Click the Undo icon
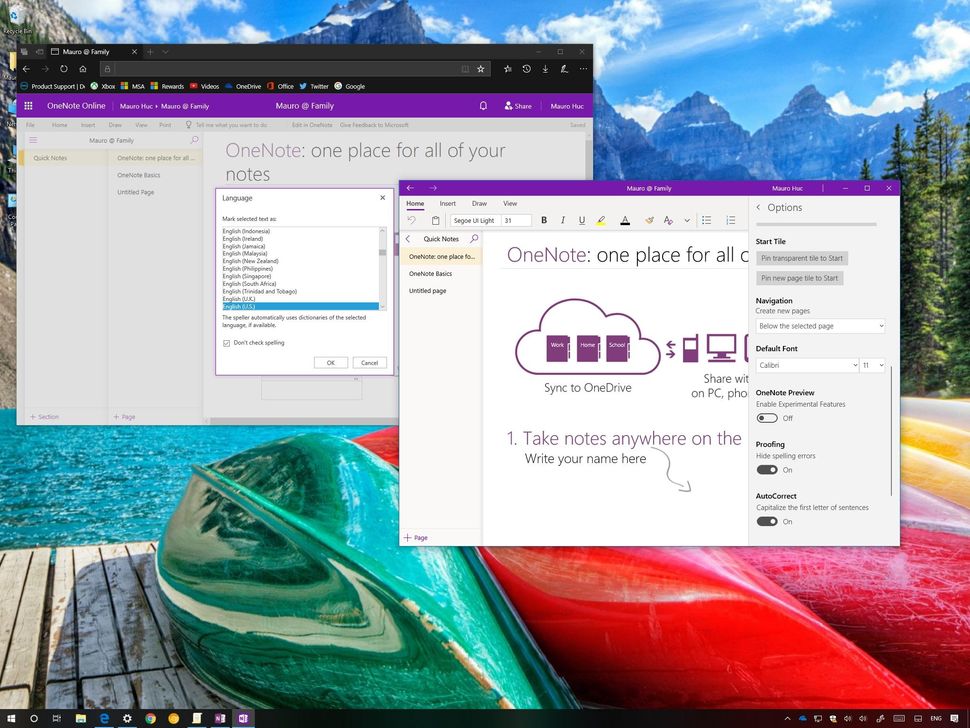The height and width of the screenshot is (728, 970). [412, 220]
